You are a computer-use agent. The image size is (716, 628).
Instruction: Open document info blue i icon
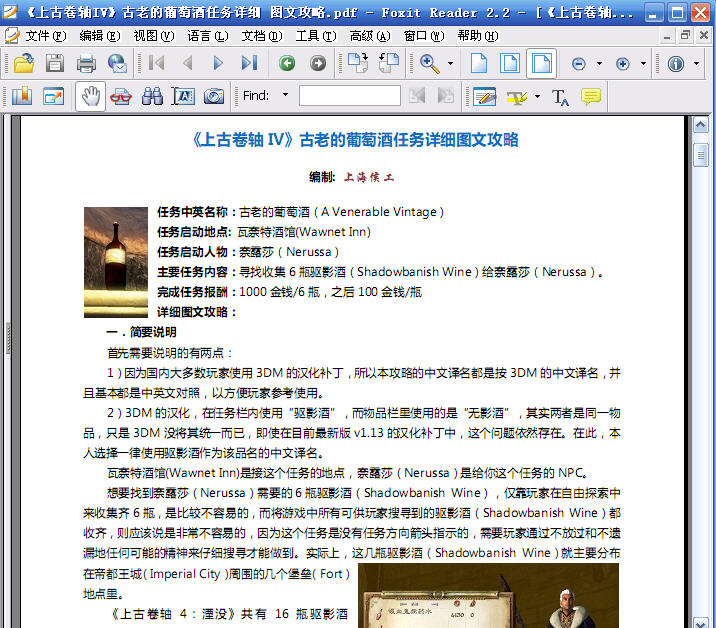tap(676, 63)
